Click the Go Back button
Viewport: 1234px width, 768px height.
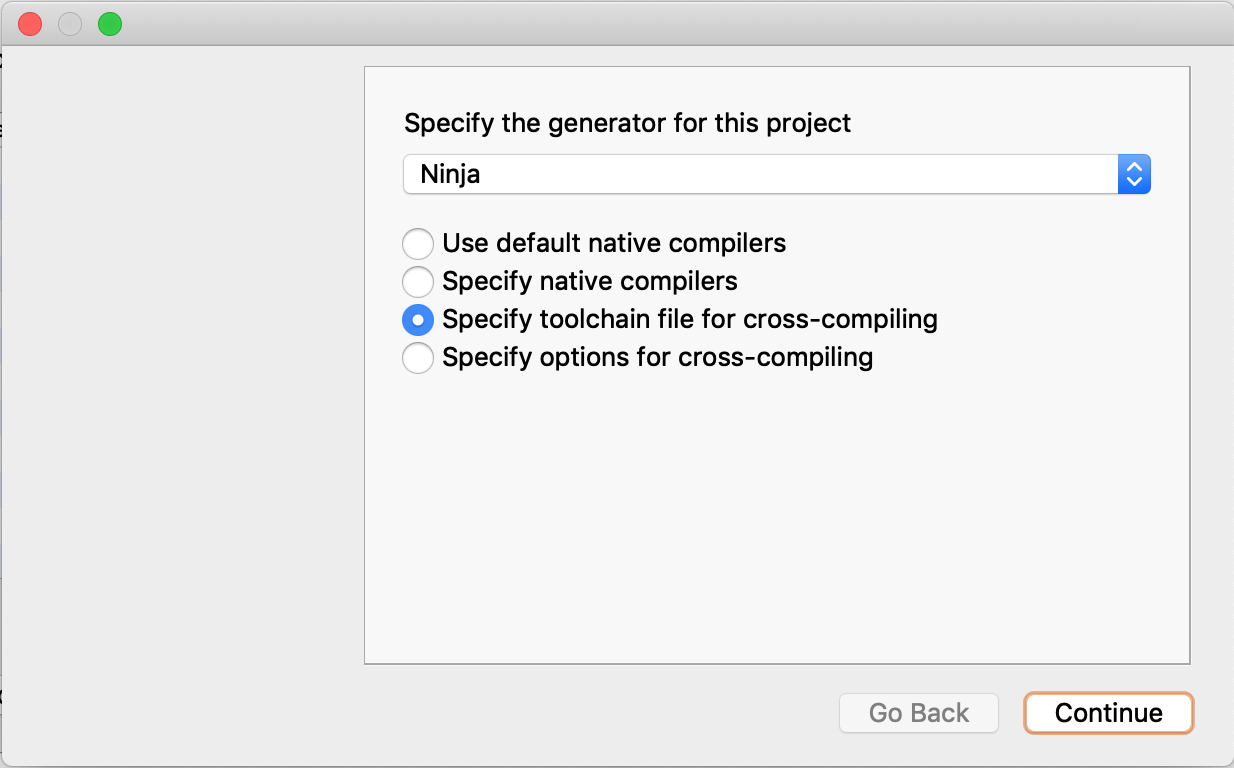(x=919, y=713)
